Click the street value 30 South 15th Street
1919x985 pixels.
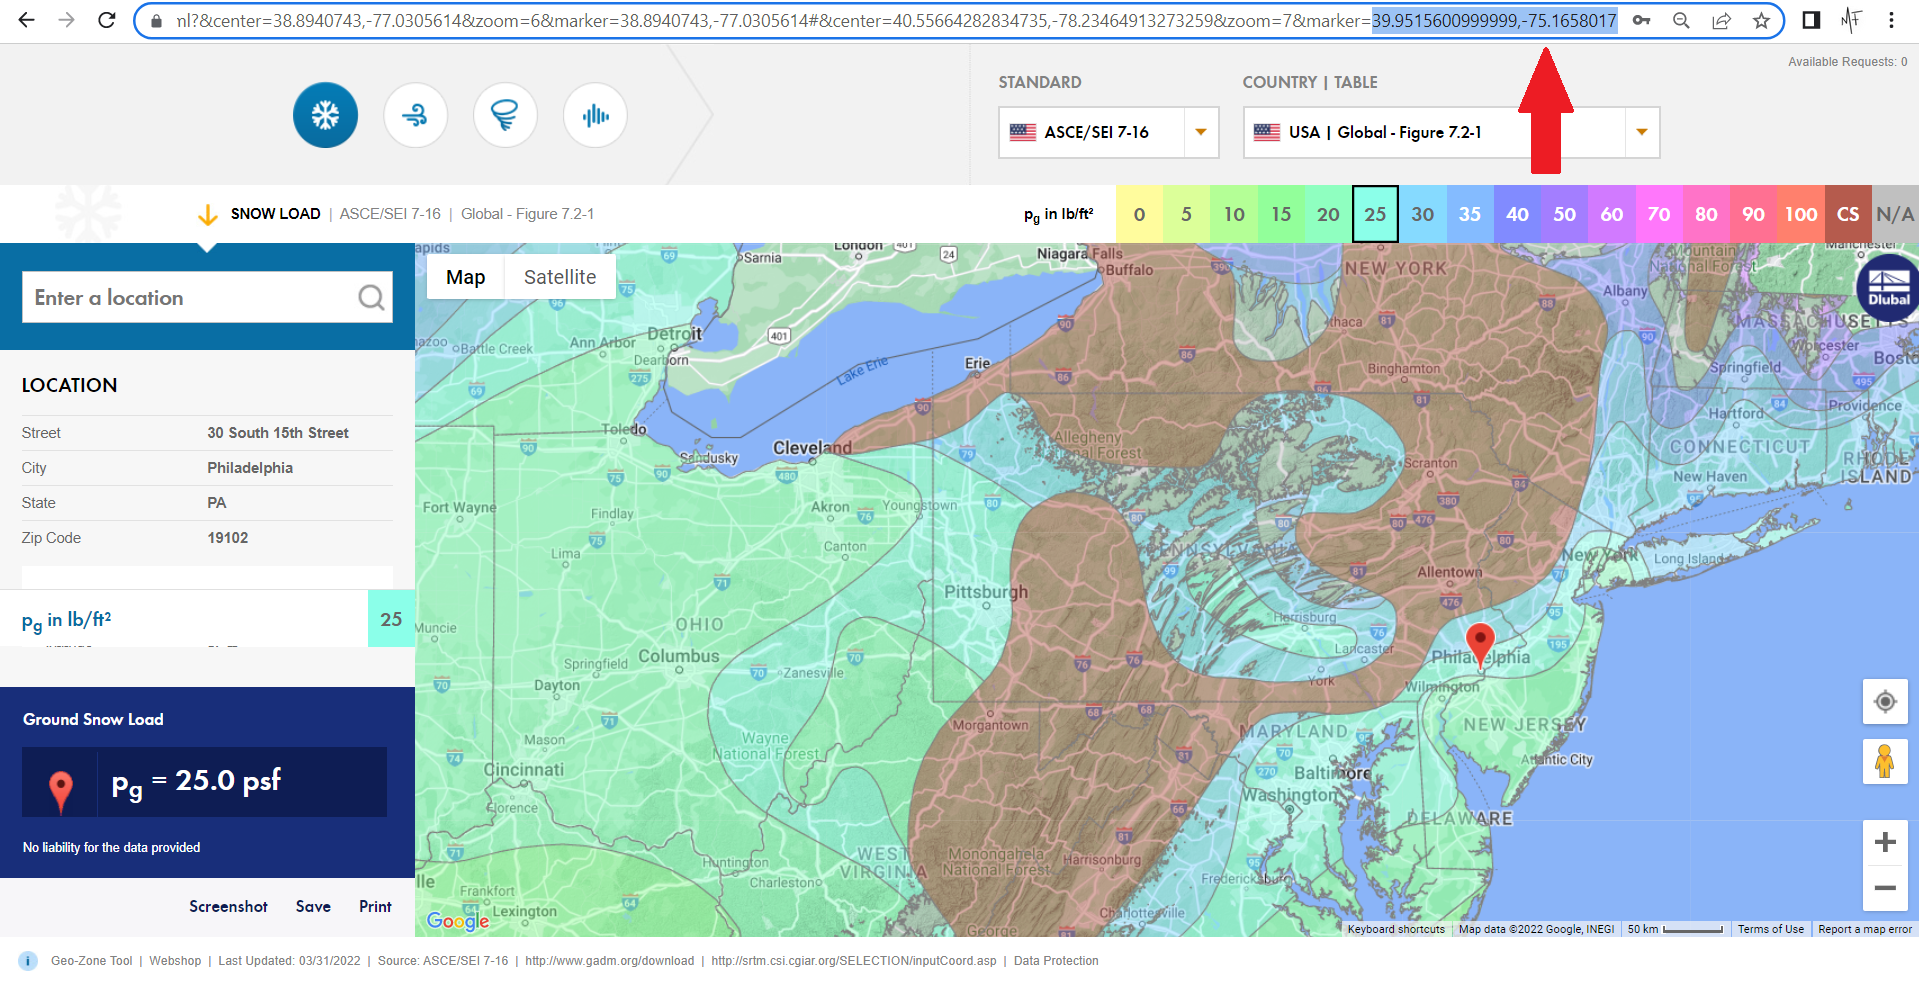click(278, 433)
